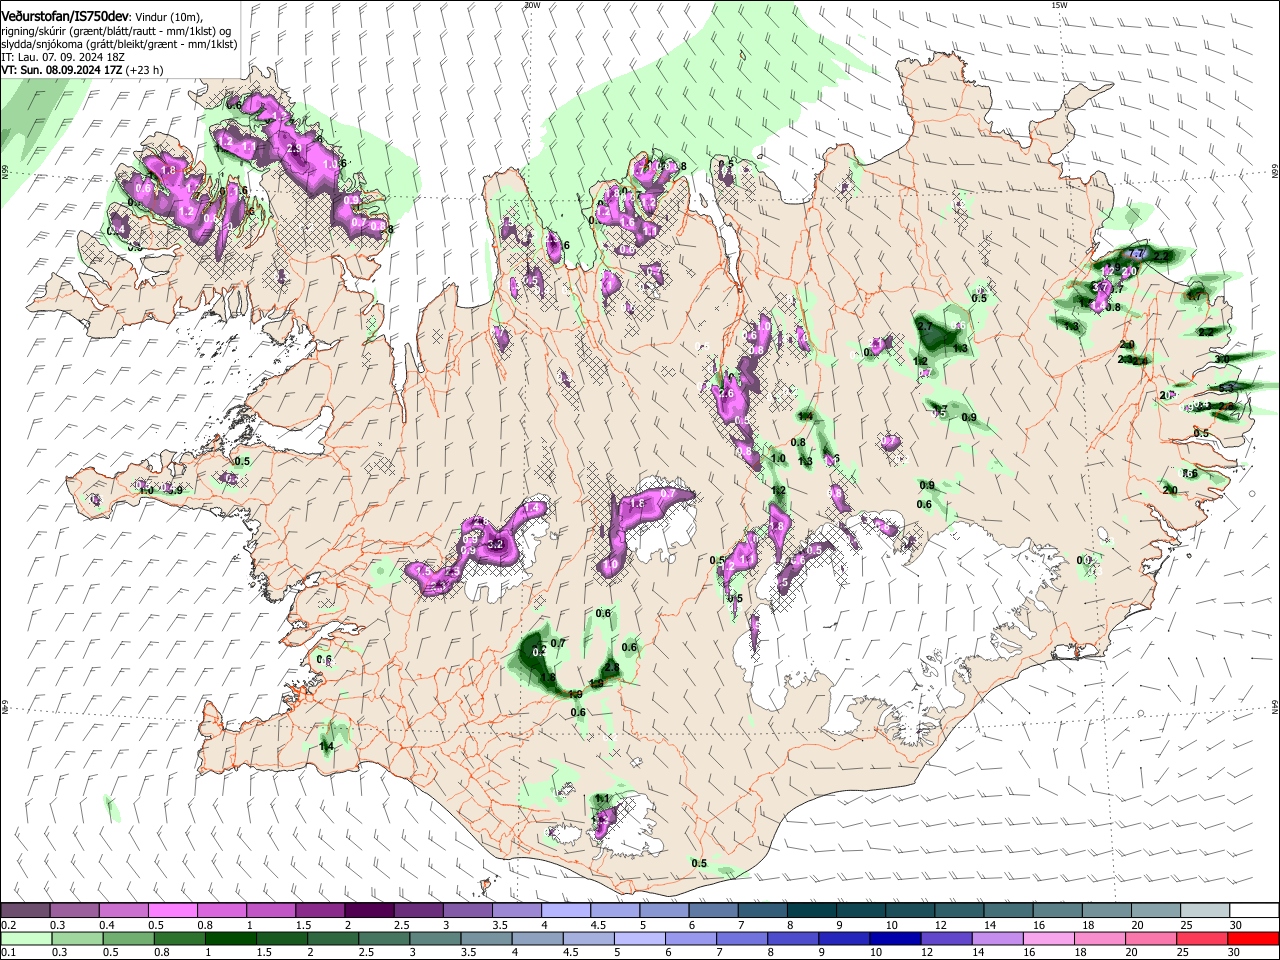Select the bright red swatch after lower label 30
1280x960 pixels.
1253,938
